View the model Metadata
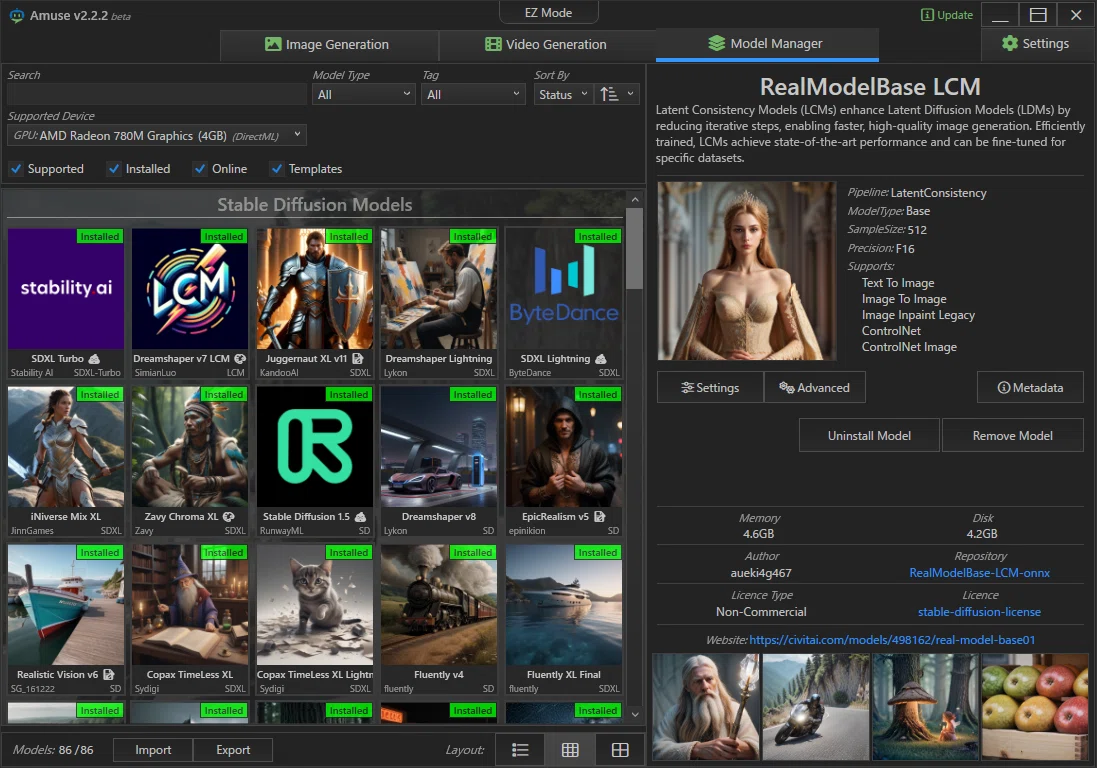Viewport: 1097px width, 768px height. [x=1030, y=387]
